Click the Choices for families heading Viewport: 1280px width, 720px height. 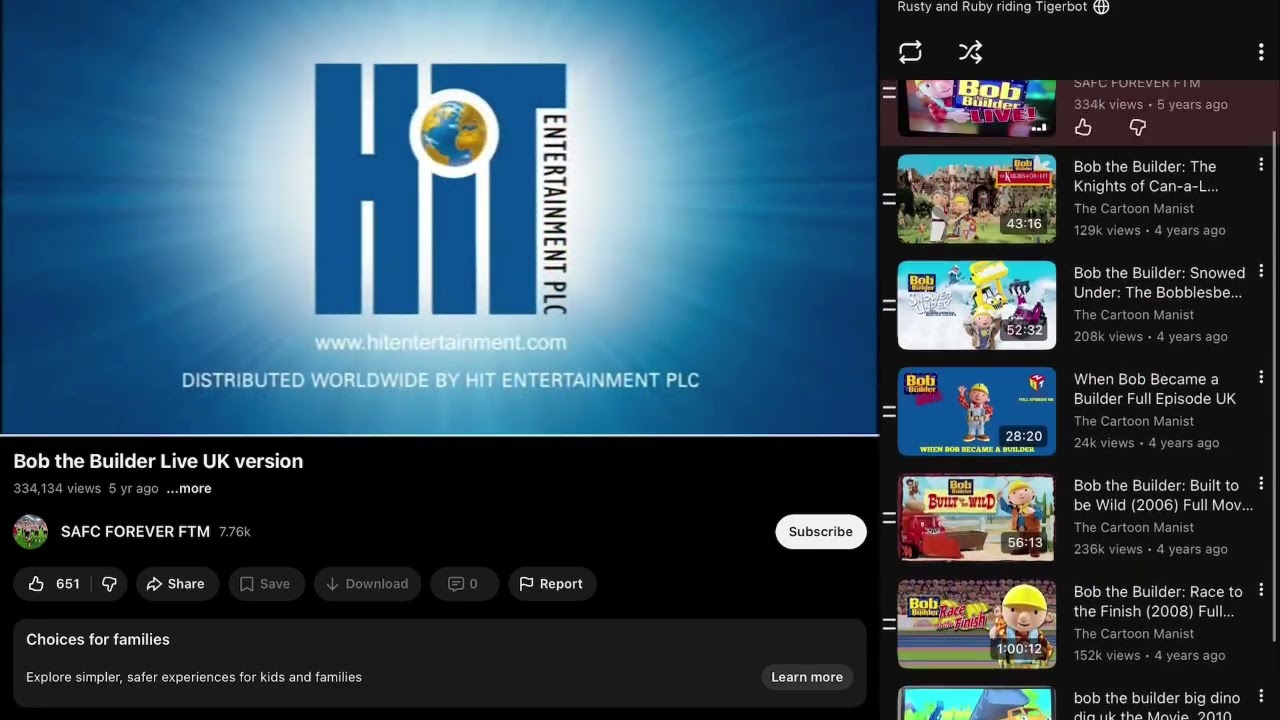pyautogui.click(x=98, y=640)
